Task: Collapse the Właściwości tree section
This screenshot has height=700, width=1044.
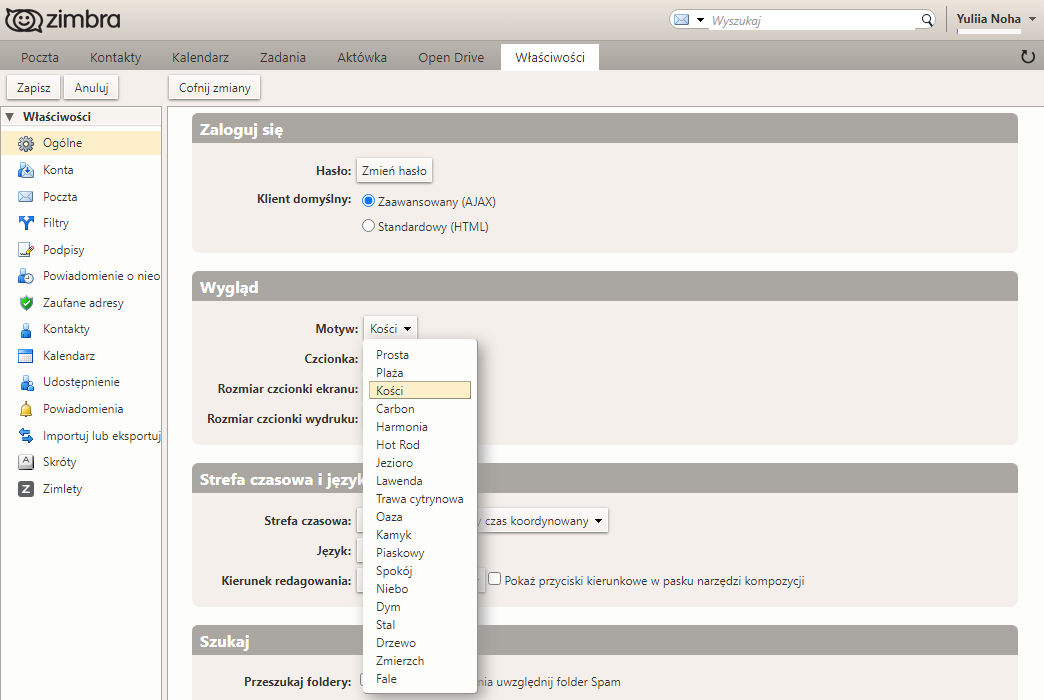Action: point(10,117)
